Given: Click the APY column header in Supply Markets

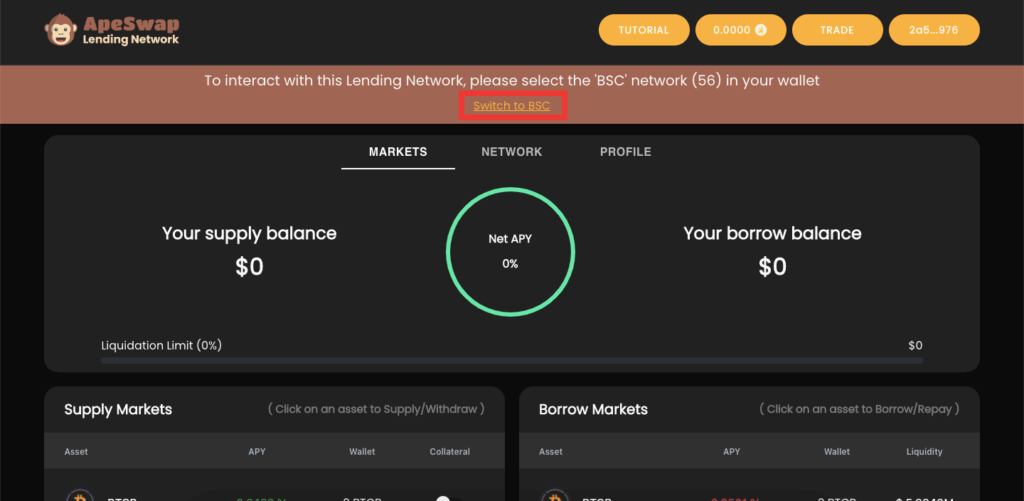Looking at the screenshot, I should click(x=257, y=452).
